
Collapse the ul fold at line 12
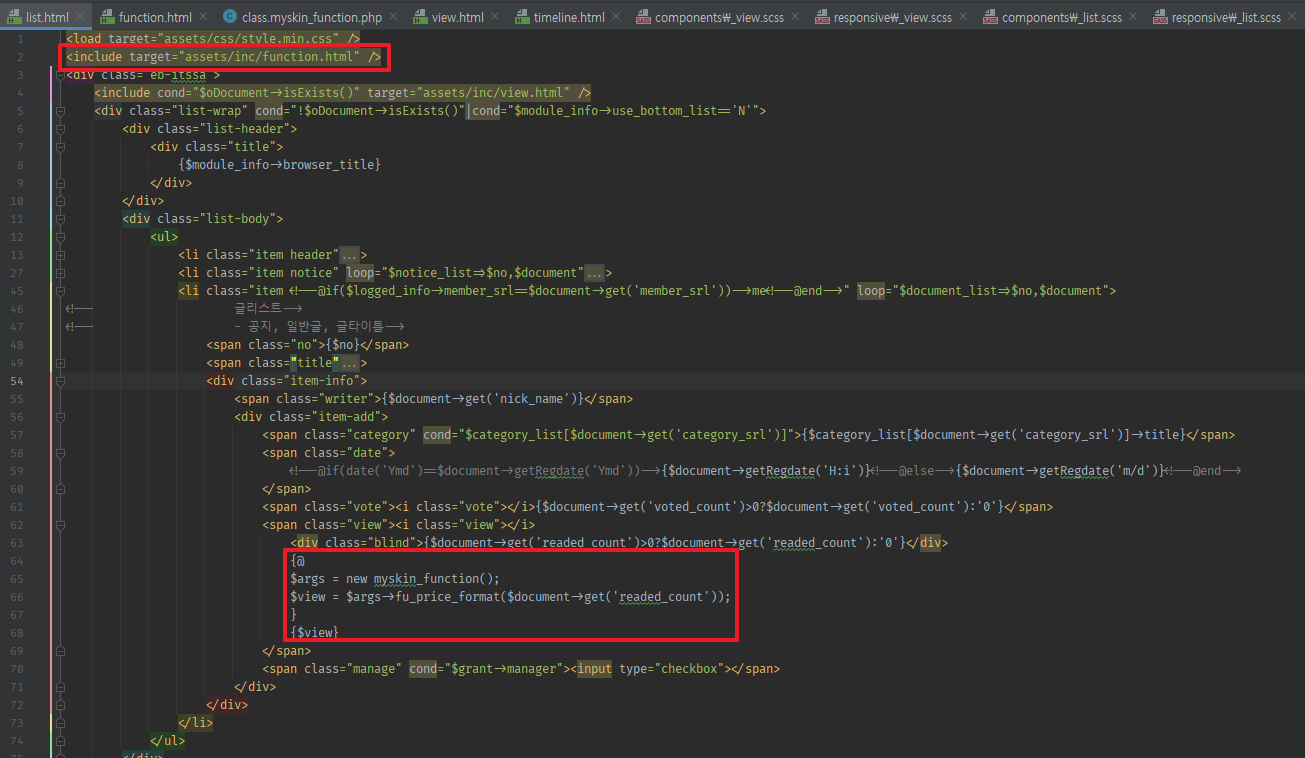tap(60, 237)
